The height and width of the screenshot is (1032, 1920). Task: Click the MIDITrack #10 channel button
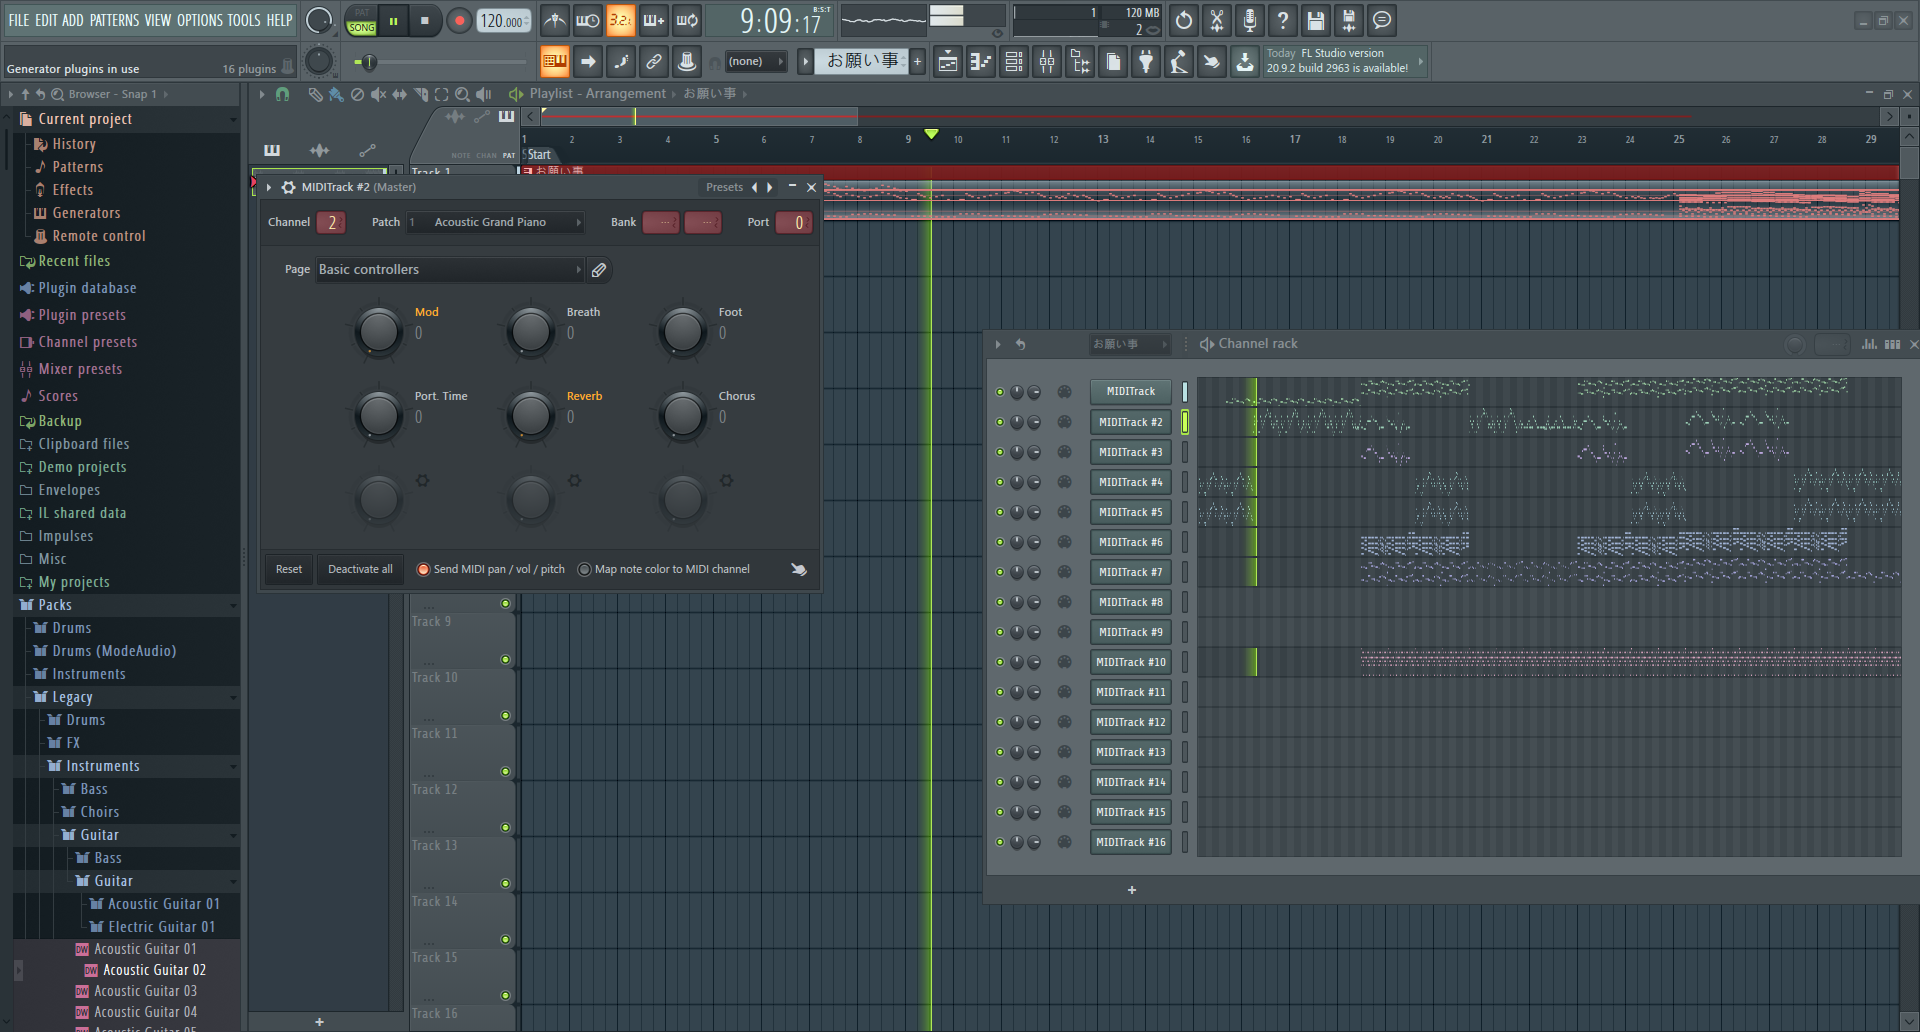(x=1130, y=662)
